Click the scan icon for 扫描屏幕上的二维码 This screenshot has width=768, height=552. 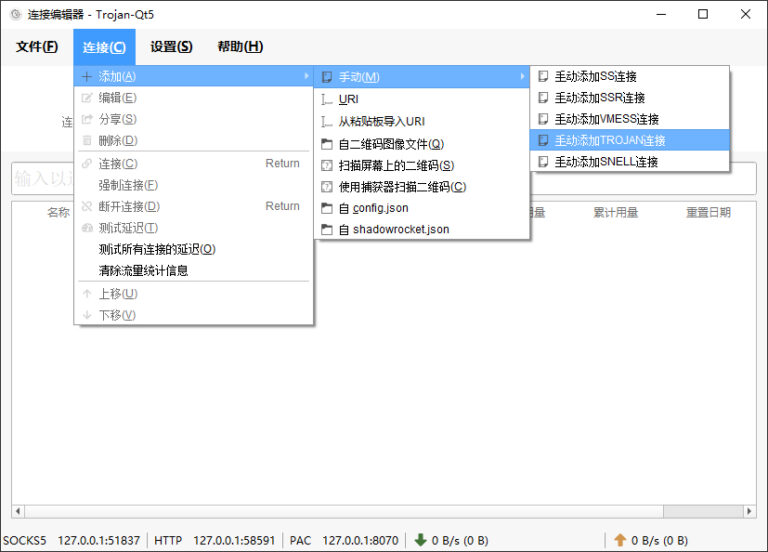pos(327,166)
